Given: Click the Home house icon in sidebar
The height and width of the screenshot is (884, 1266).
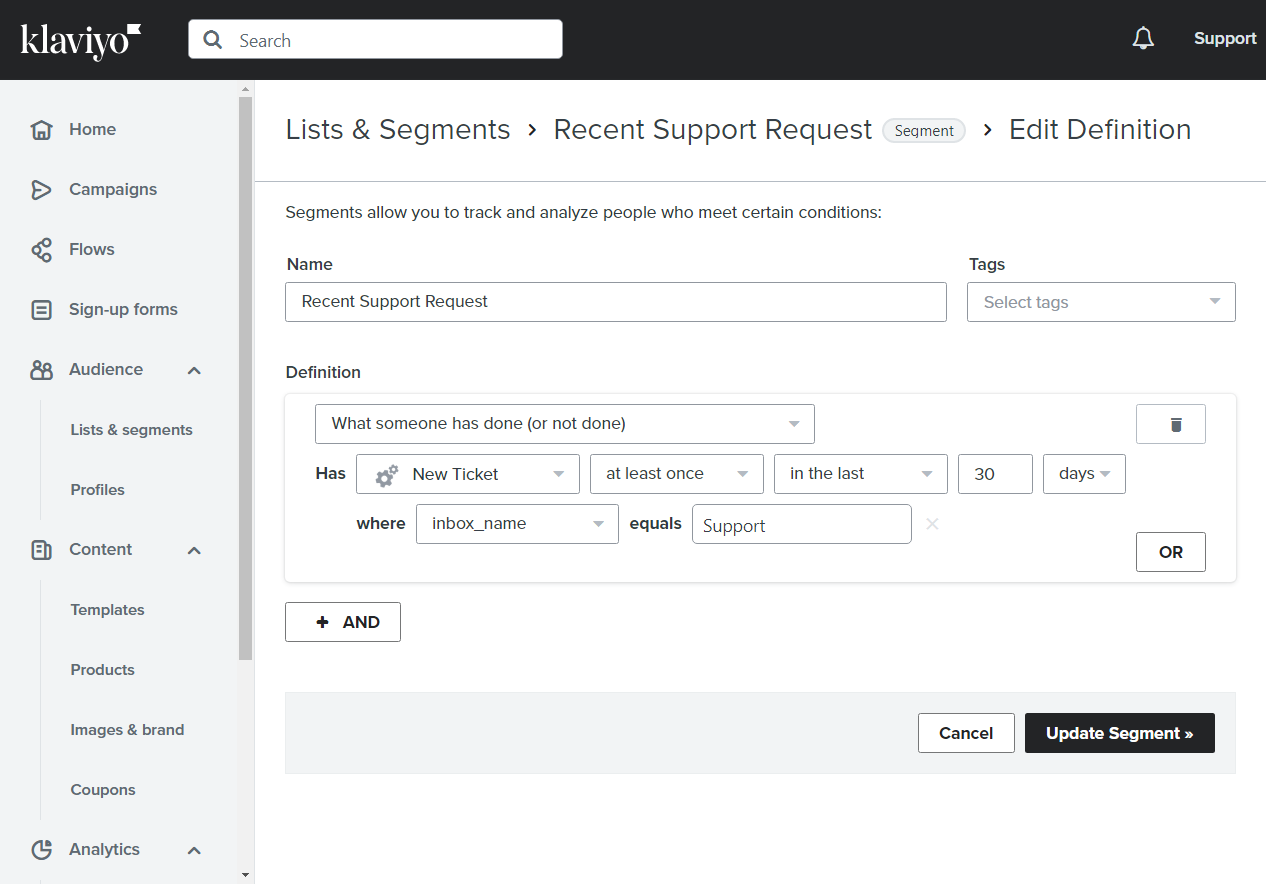Looking at the screenshot, I should 41,130.
